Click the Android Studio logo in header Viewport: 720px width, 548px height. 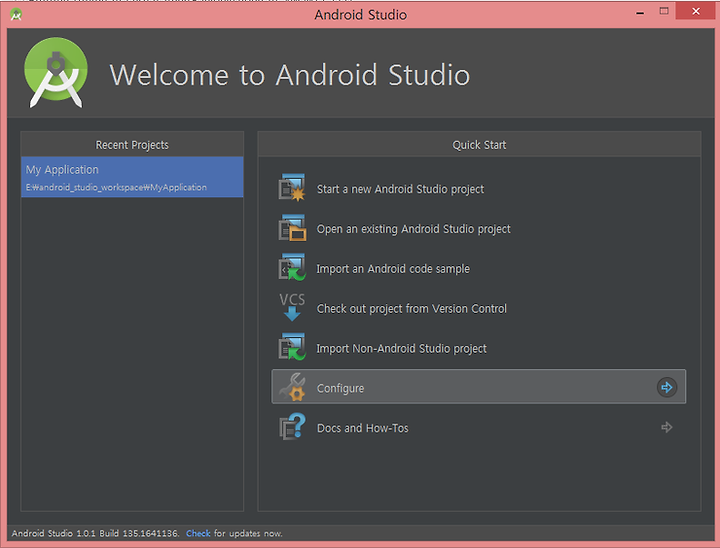[x=56, y=73]
